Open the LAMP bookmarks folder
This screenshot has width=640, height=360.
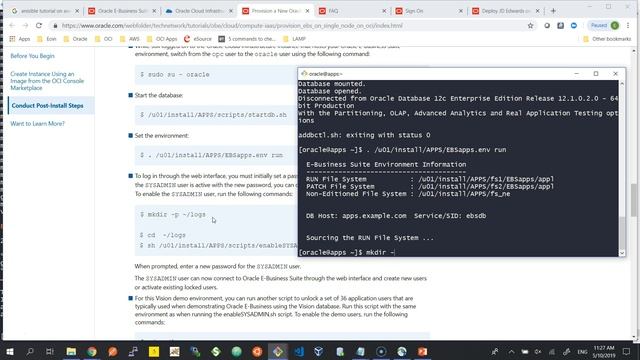(294, 39)
